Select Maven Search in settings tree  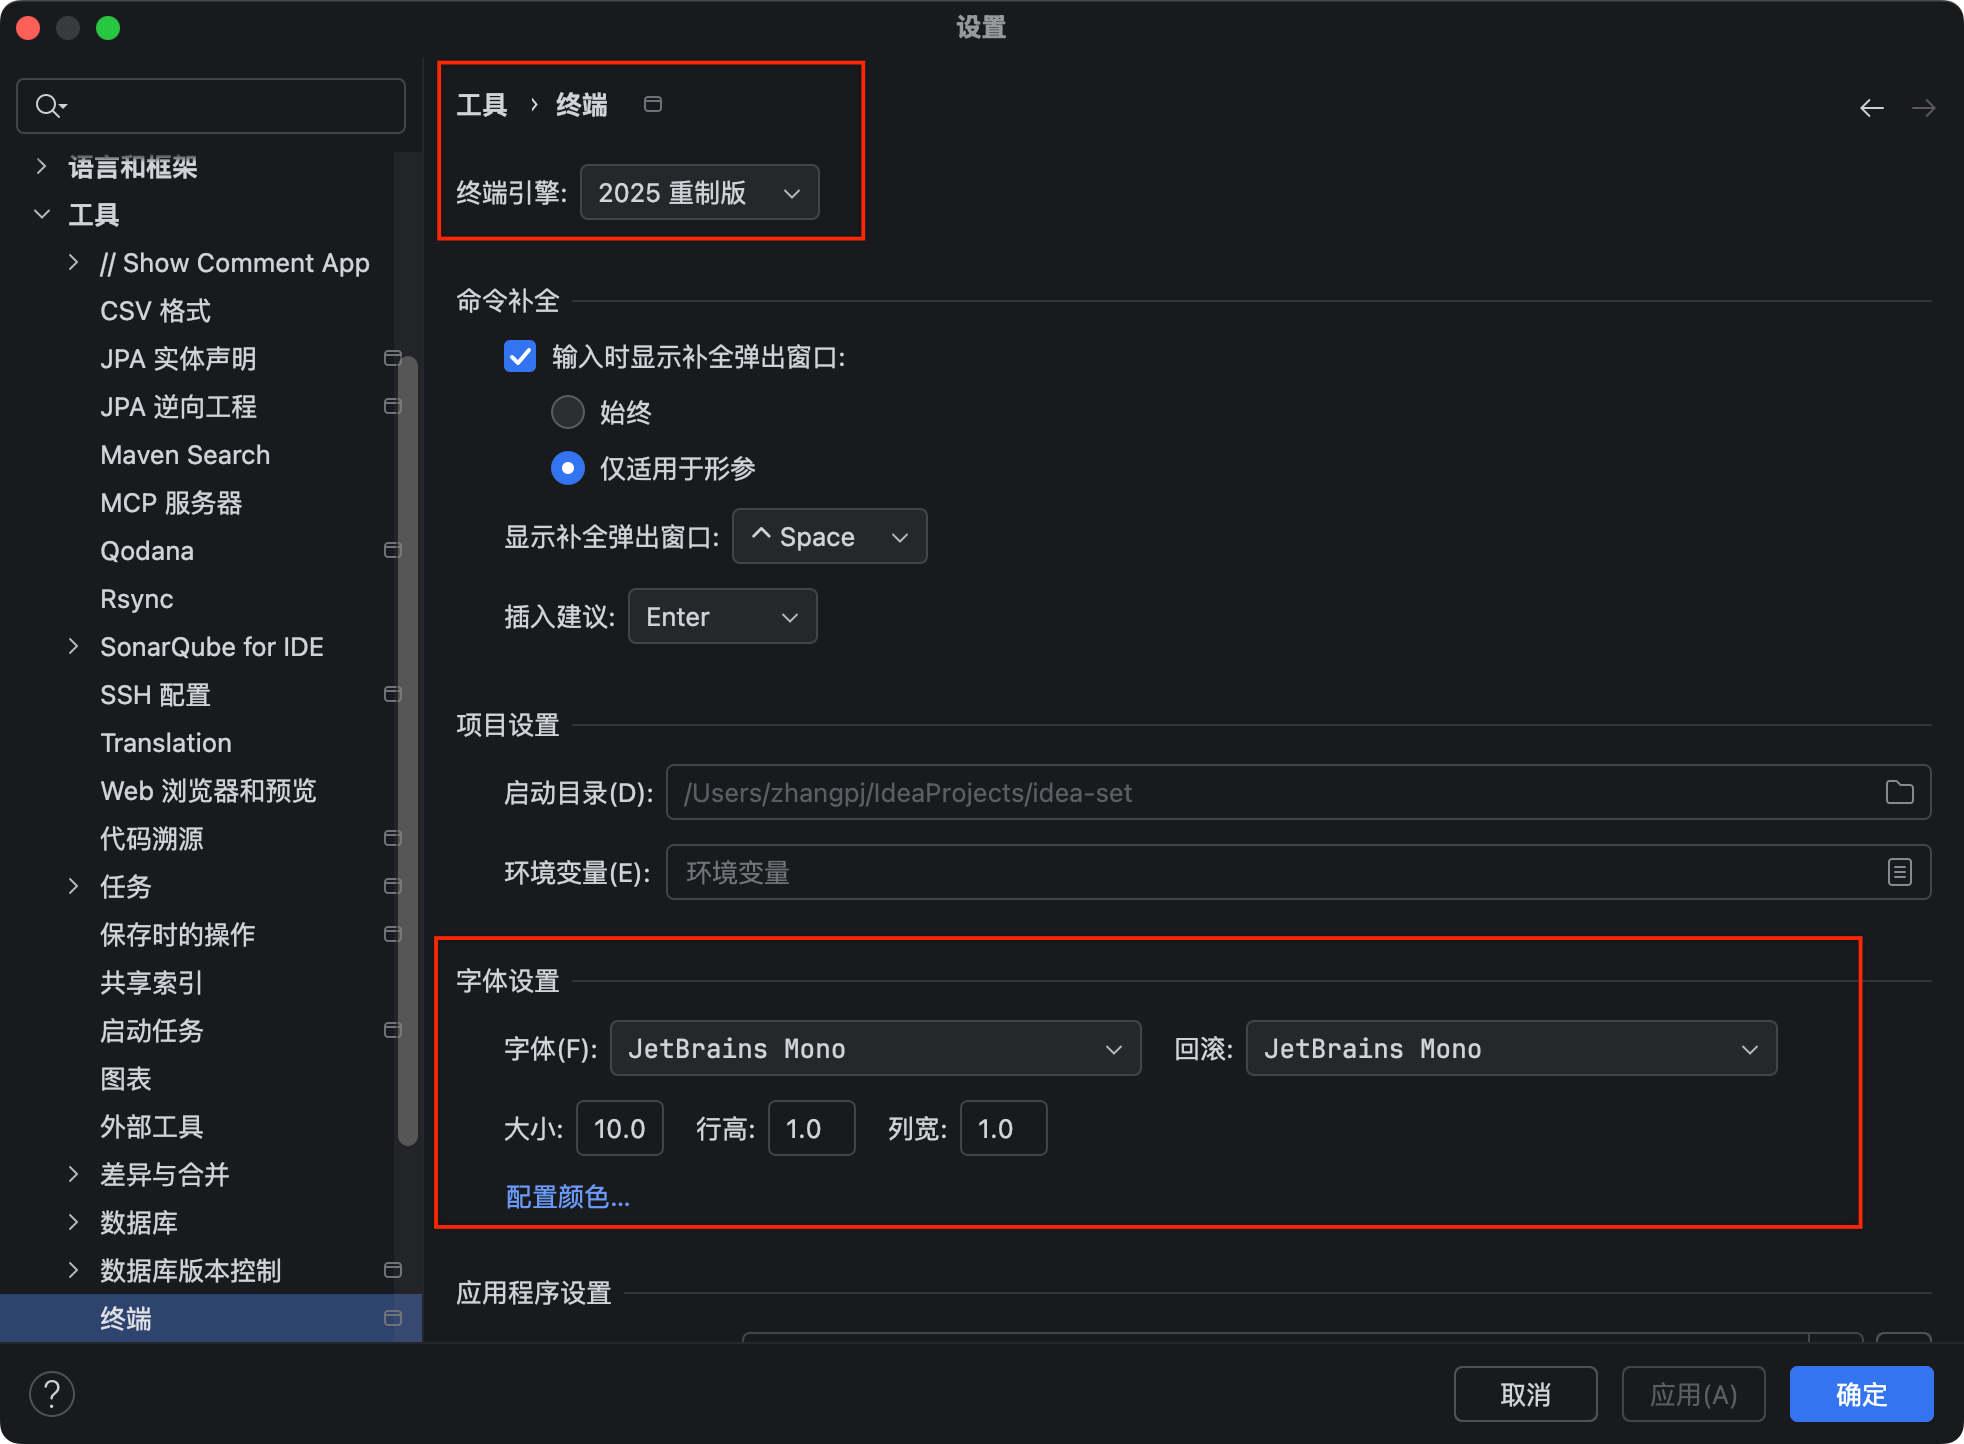click(x=185, y=455)
